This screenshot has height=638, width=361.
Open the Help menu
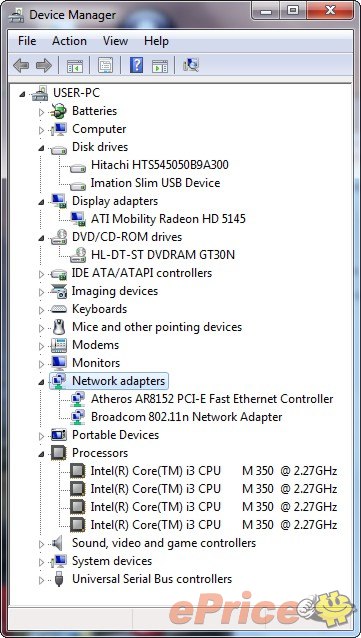(156, 41)
